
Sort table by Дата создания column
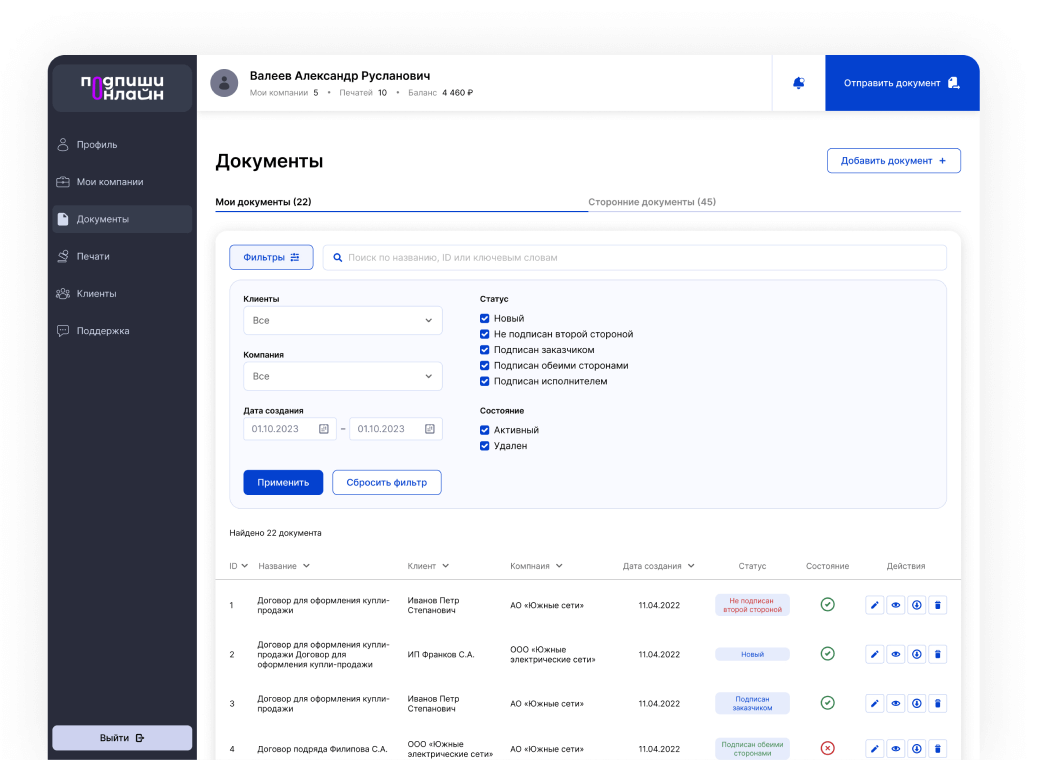[659, 566]
